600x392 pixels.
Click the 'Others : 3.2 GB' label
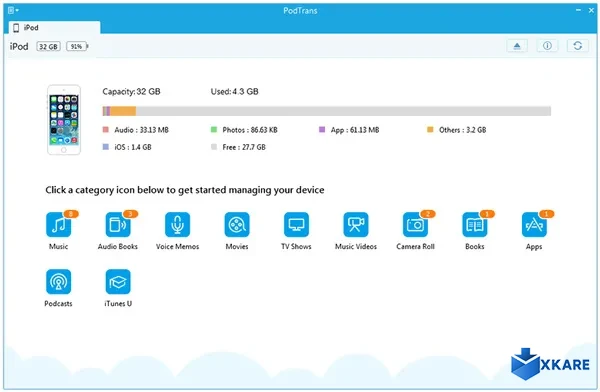point(463,130)
